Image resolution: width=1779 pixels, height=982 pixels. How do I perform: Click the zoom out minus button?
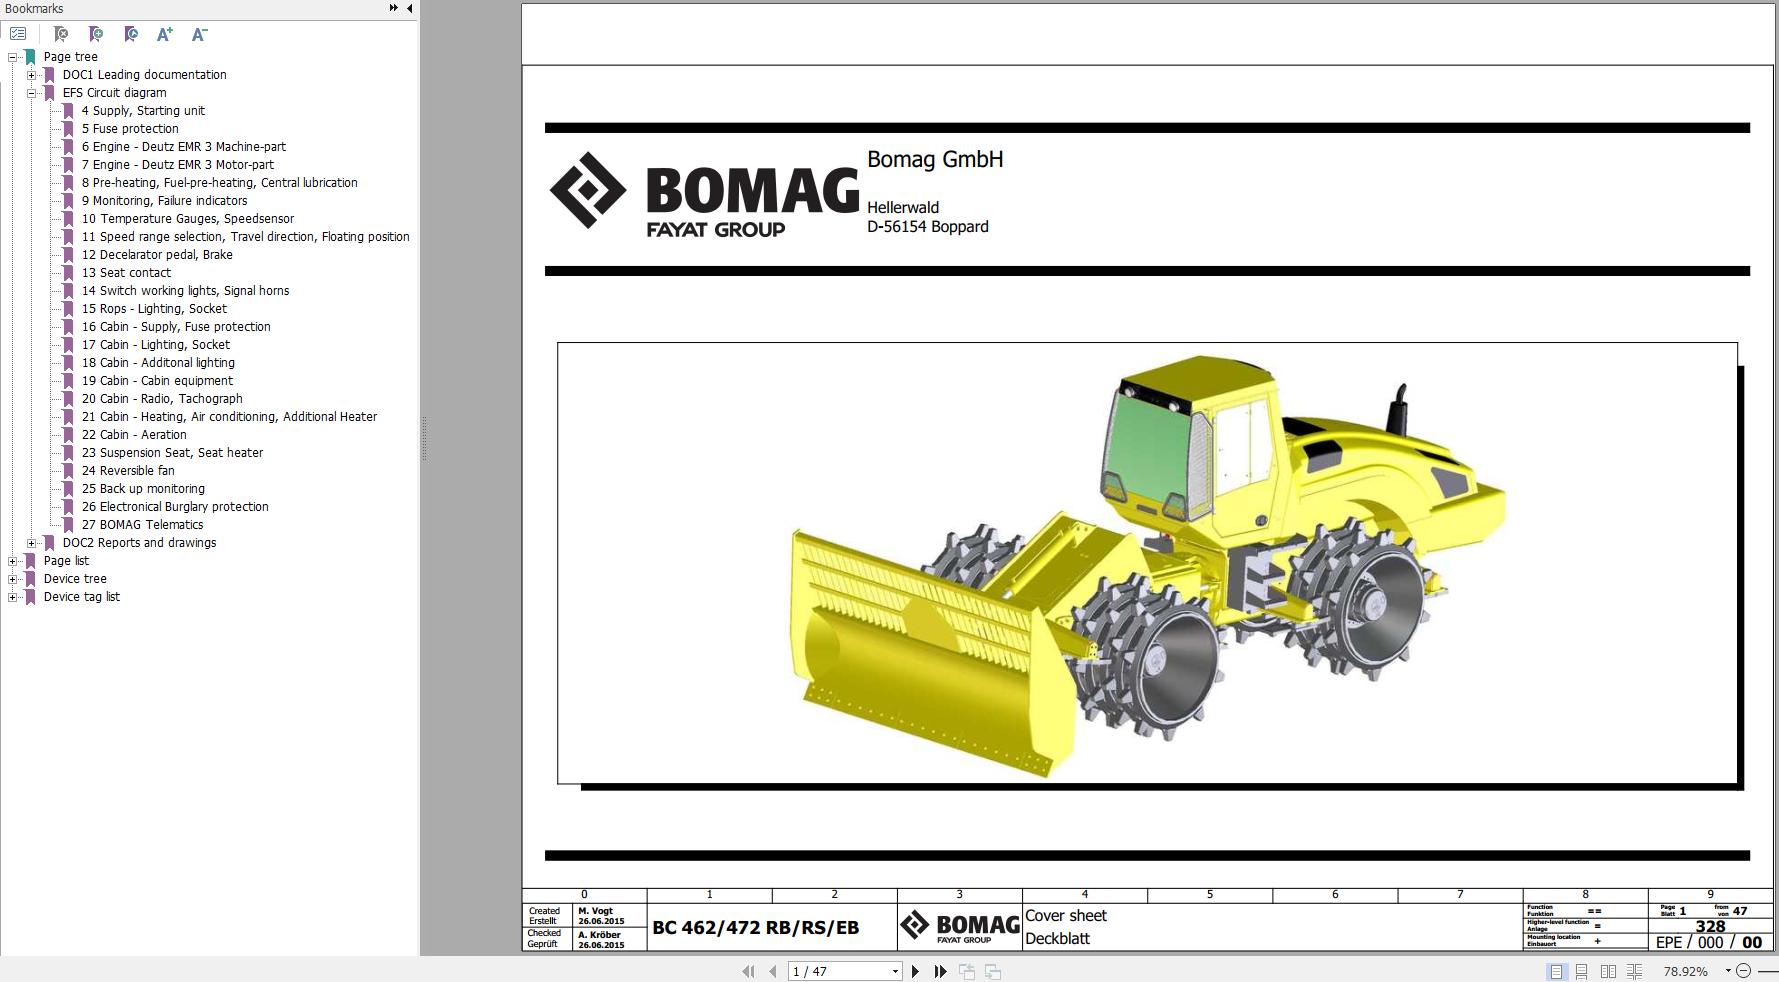tap(1743, 971)
